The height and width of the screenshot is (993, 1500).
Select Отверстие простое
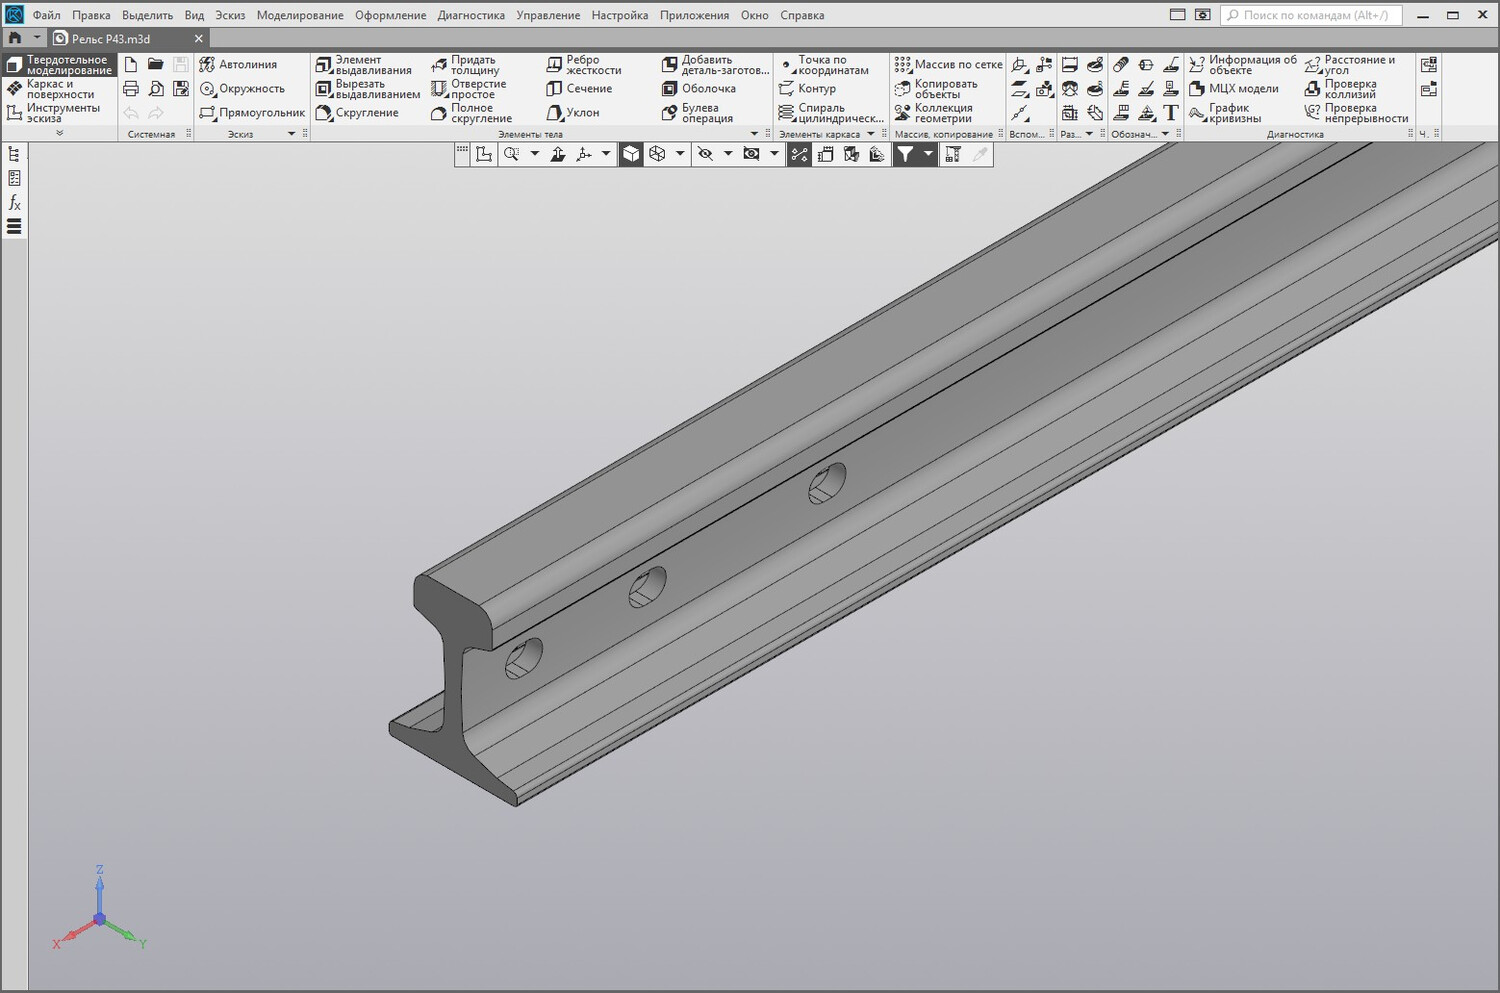pyautogui.click(x=469, y=89)
